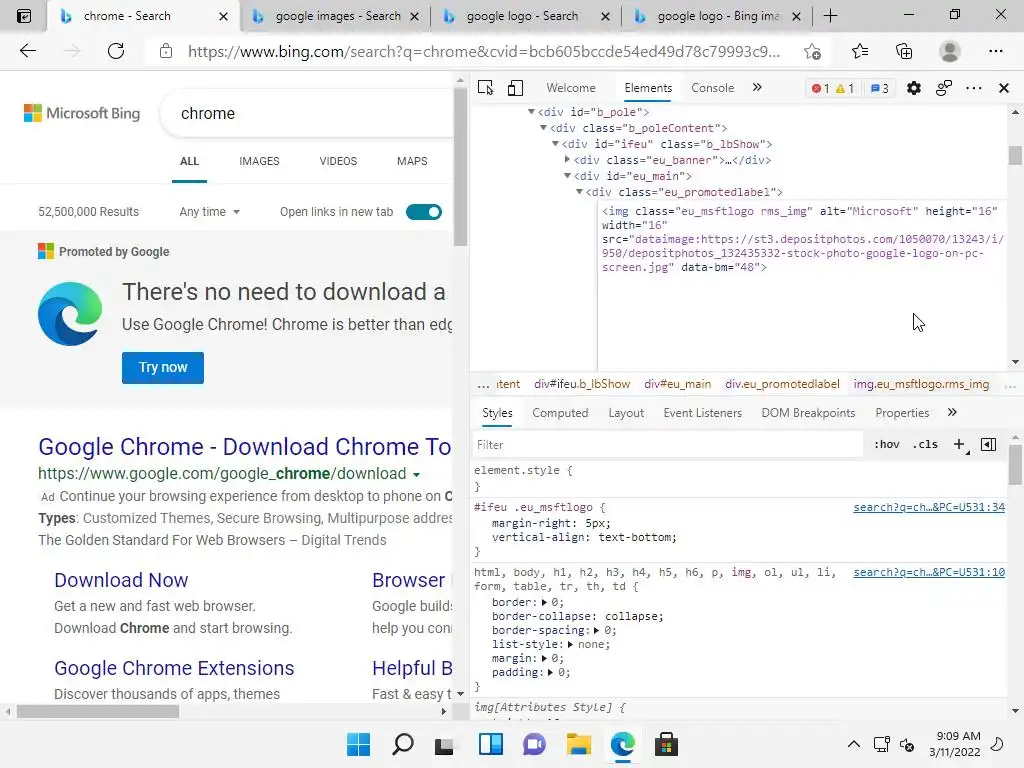Collapse the div id eu_main node
Screen dimensions: 1024x768
click(x=567, y=176)
